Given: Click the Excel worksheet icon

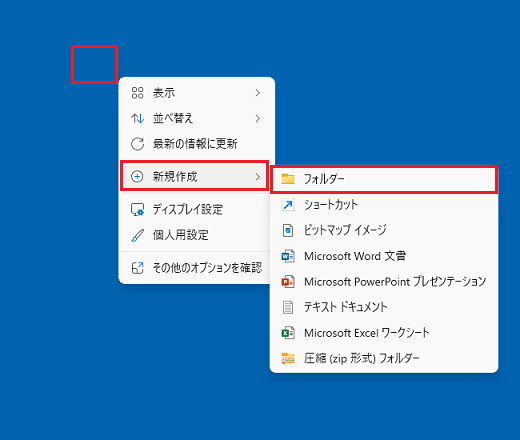Looking at the screenshot, I should tap(288, 333).
